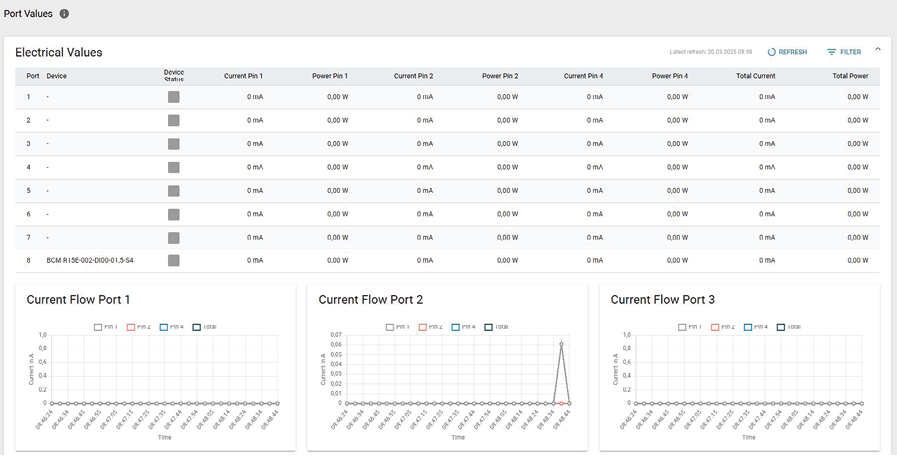Click the Port Values info icon

(x=64, y=14)
